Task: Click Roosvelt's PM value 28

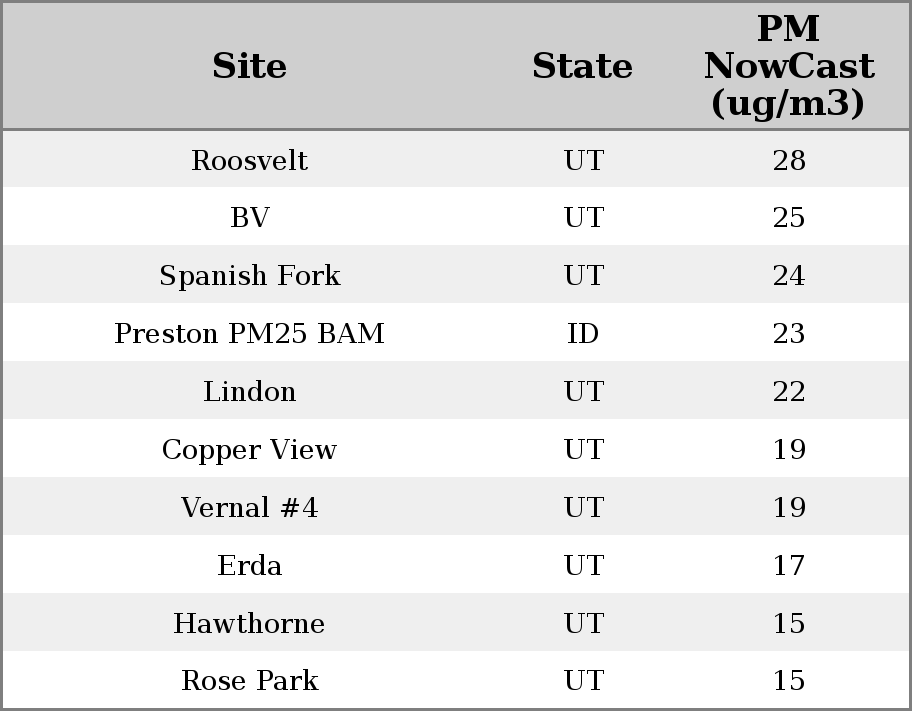Action: click(x=788, y=160)
